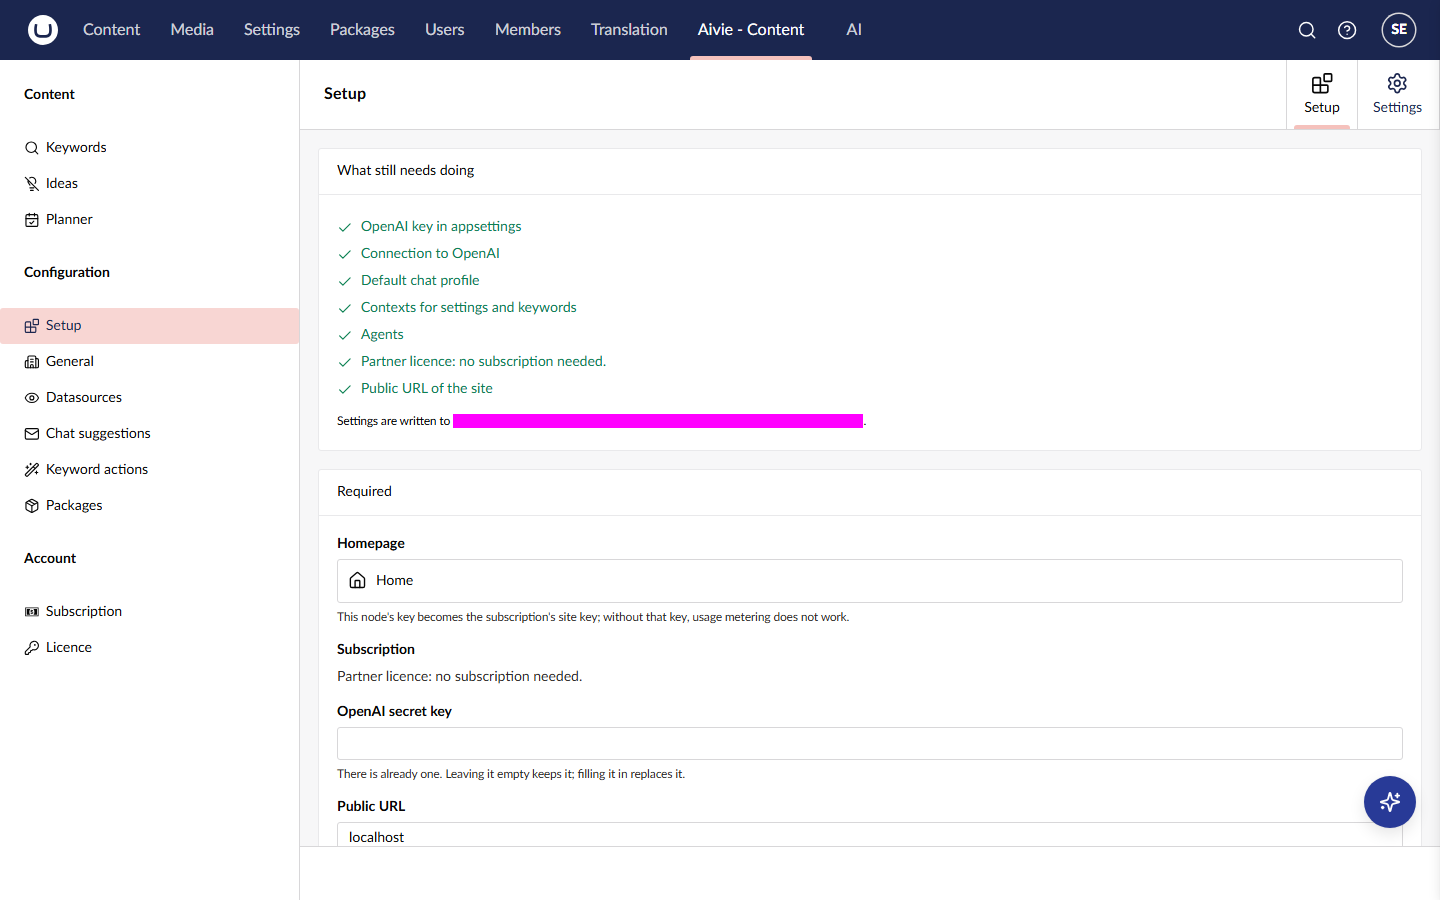Click the Packages box icon in sidebar

coord(32,506)
